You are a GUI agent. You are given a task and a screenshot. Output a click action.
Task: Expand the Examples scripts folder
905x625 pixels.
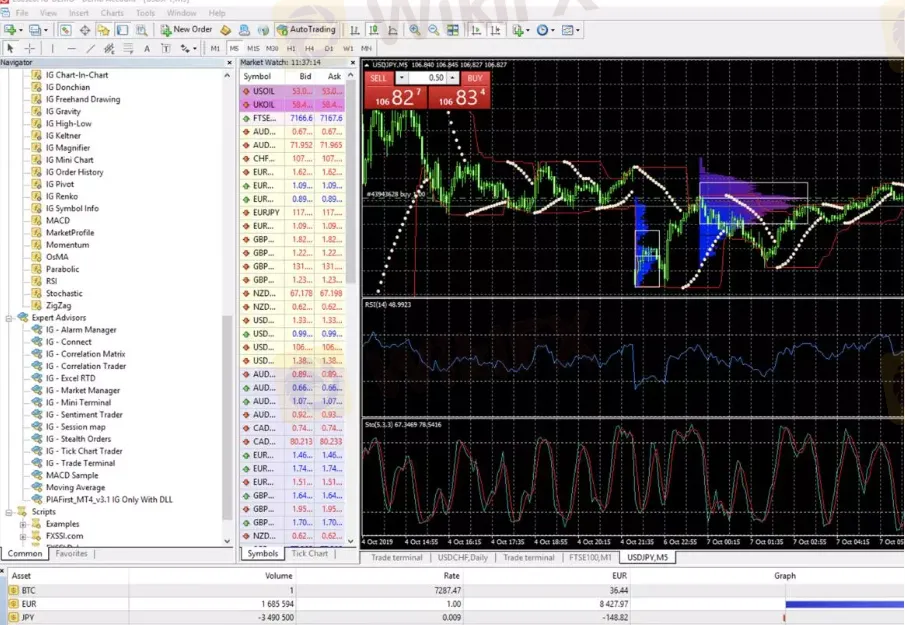(23, 524)
